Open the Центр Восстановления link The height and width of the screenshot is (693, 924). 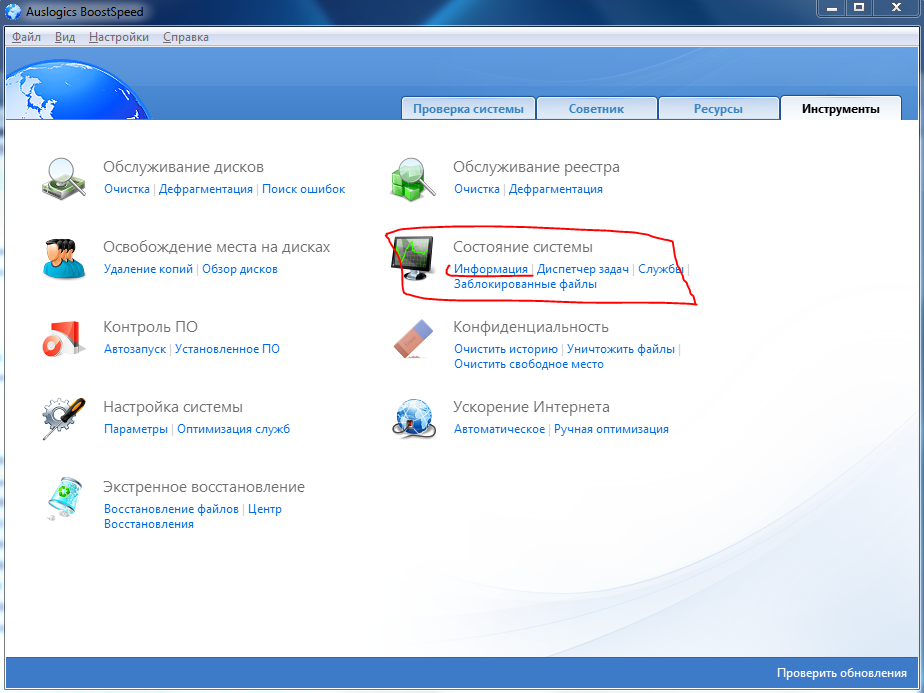point(193,516)
